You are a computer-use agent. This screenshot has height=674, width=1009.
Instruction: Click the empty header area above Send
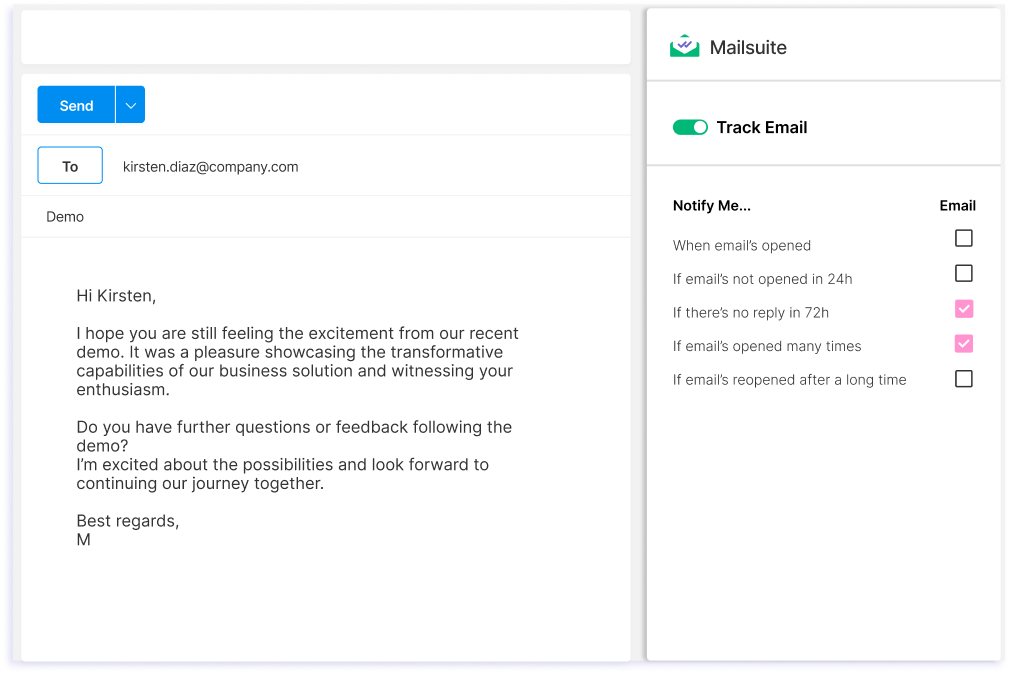325,38
